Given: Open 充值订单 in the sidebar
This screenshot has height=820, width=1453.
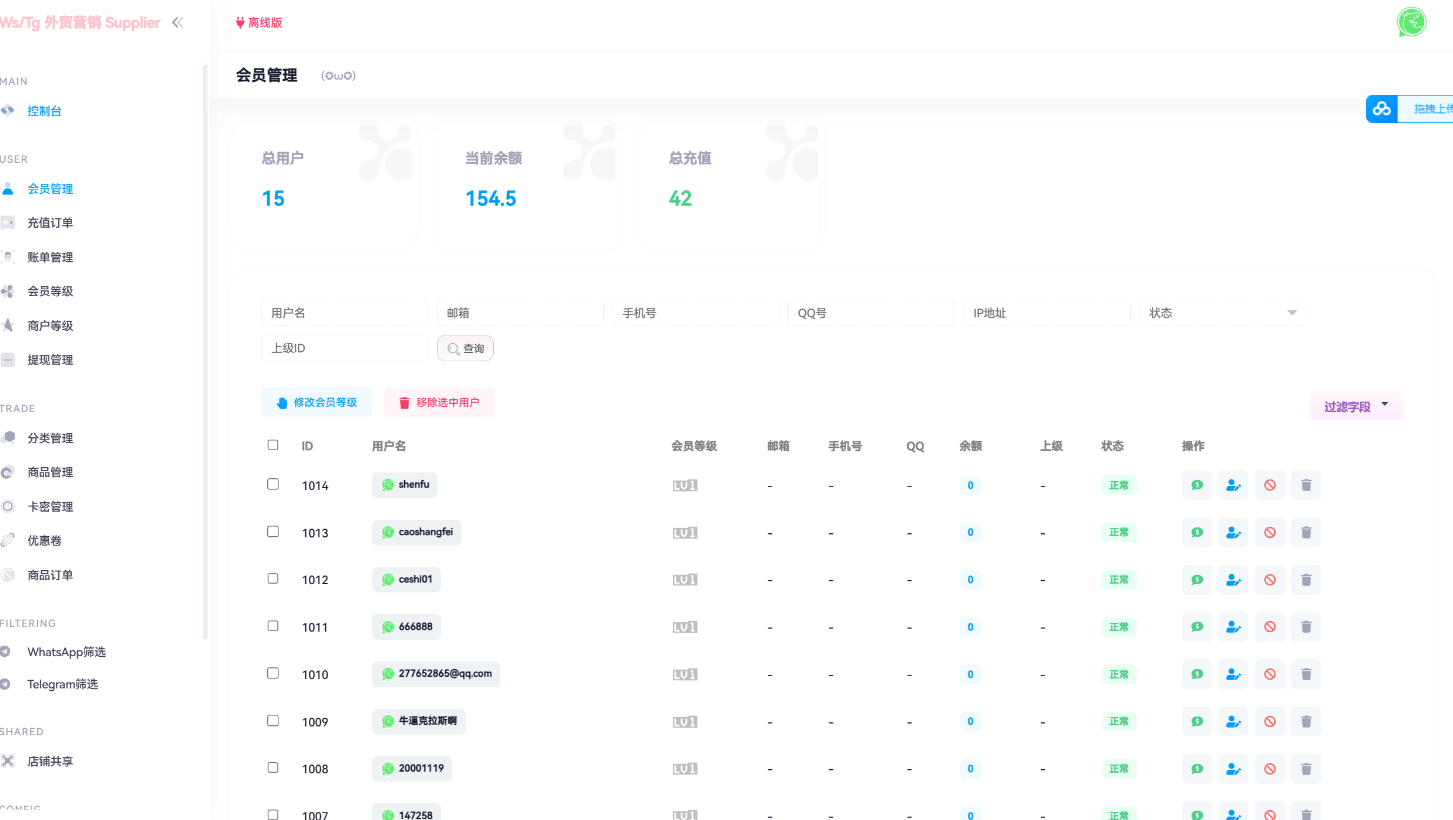Looking at the screenshot, I should pyautogui.click(x=50, y=223).
